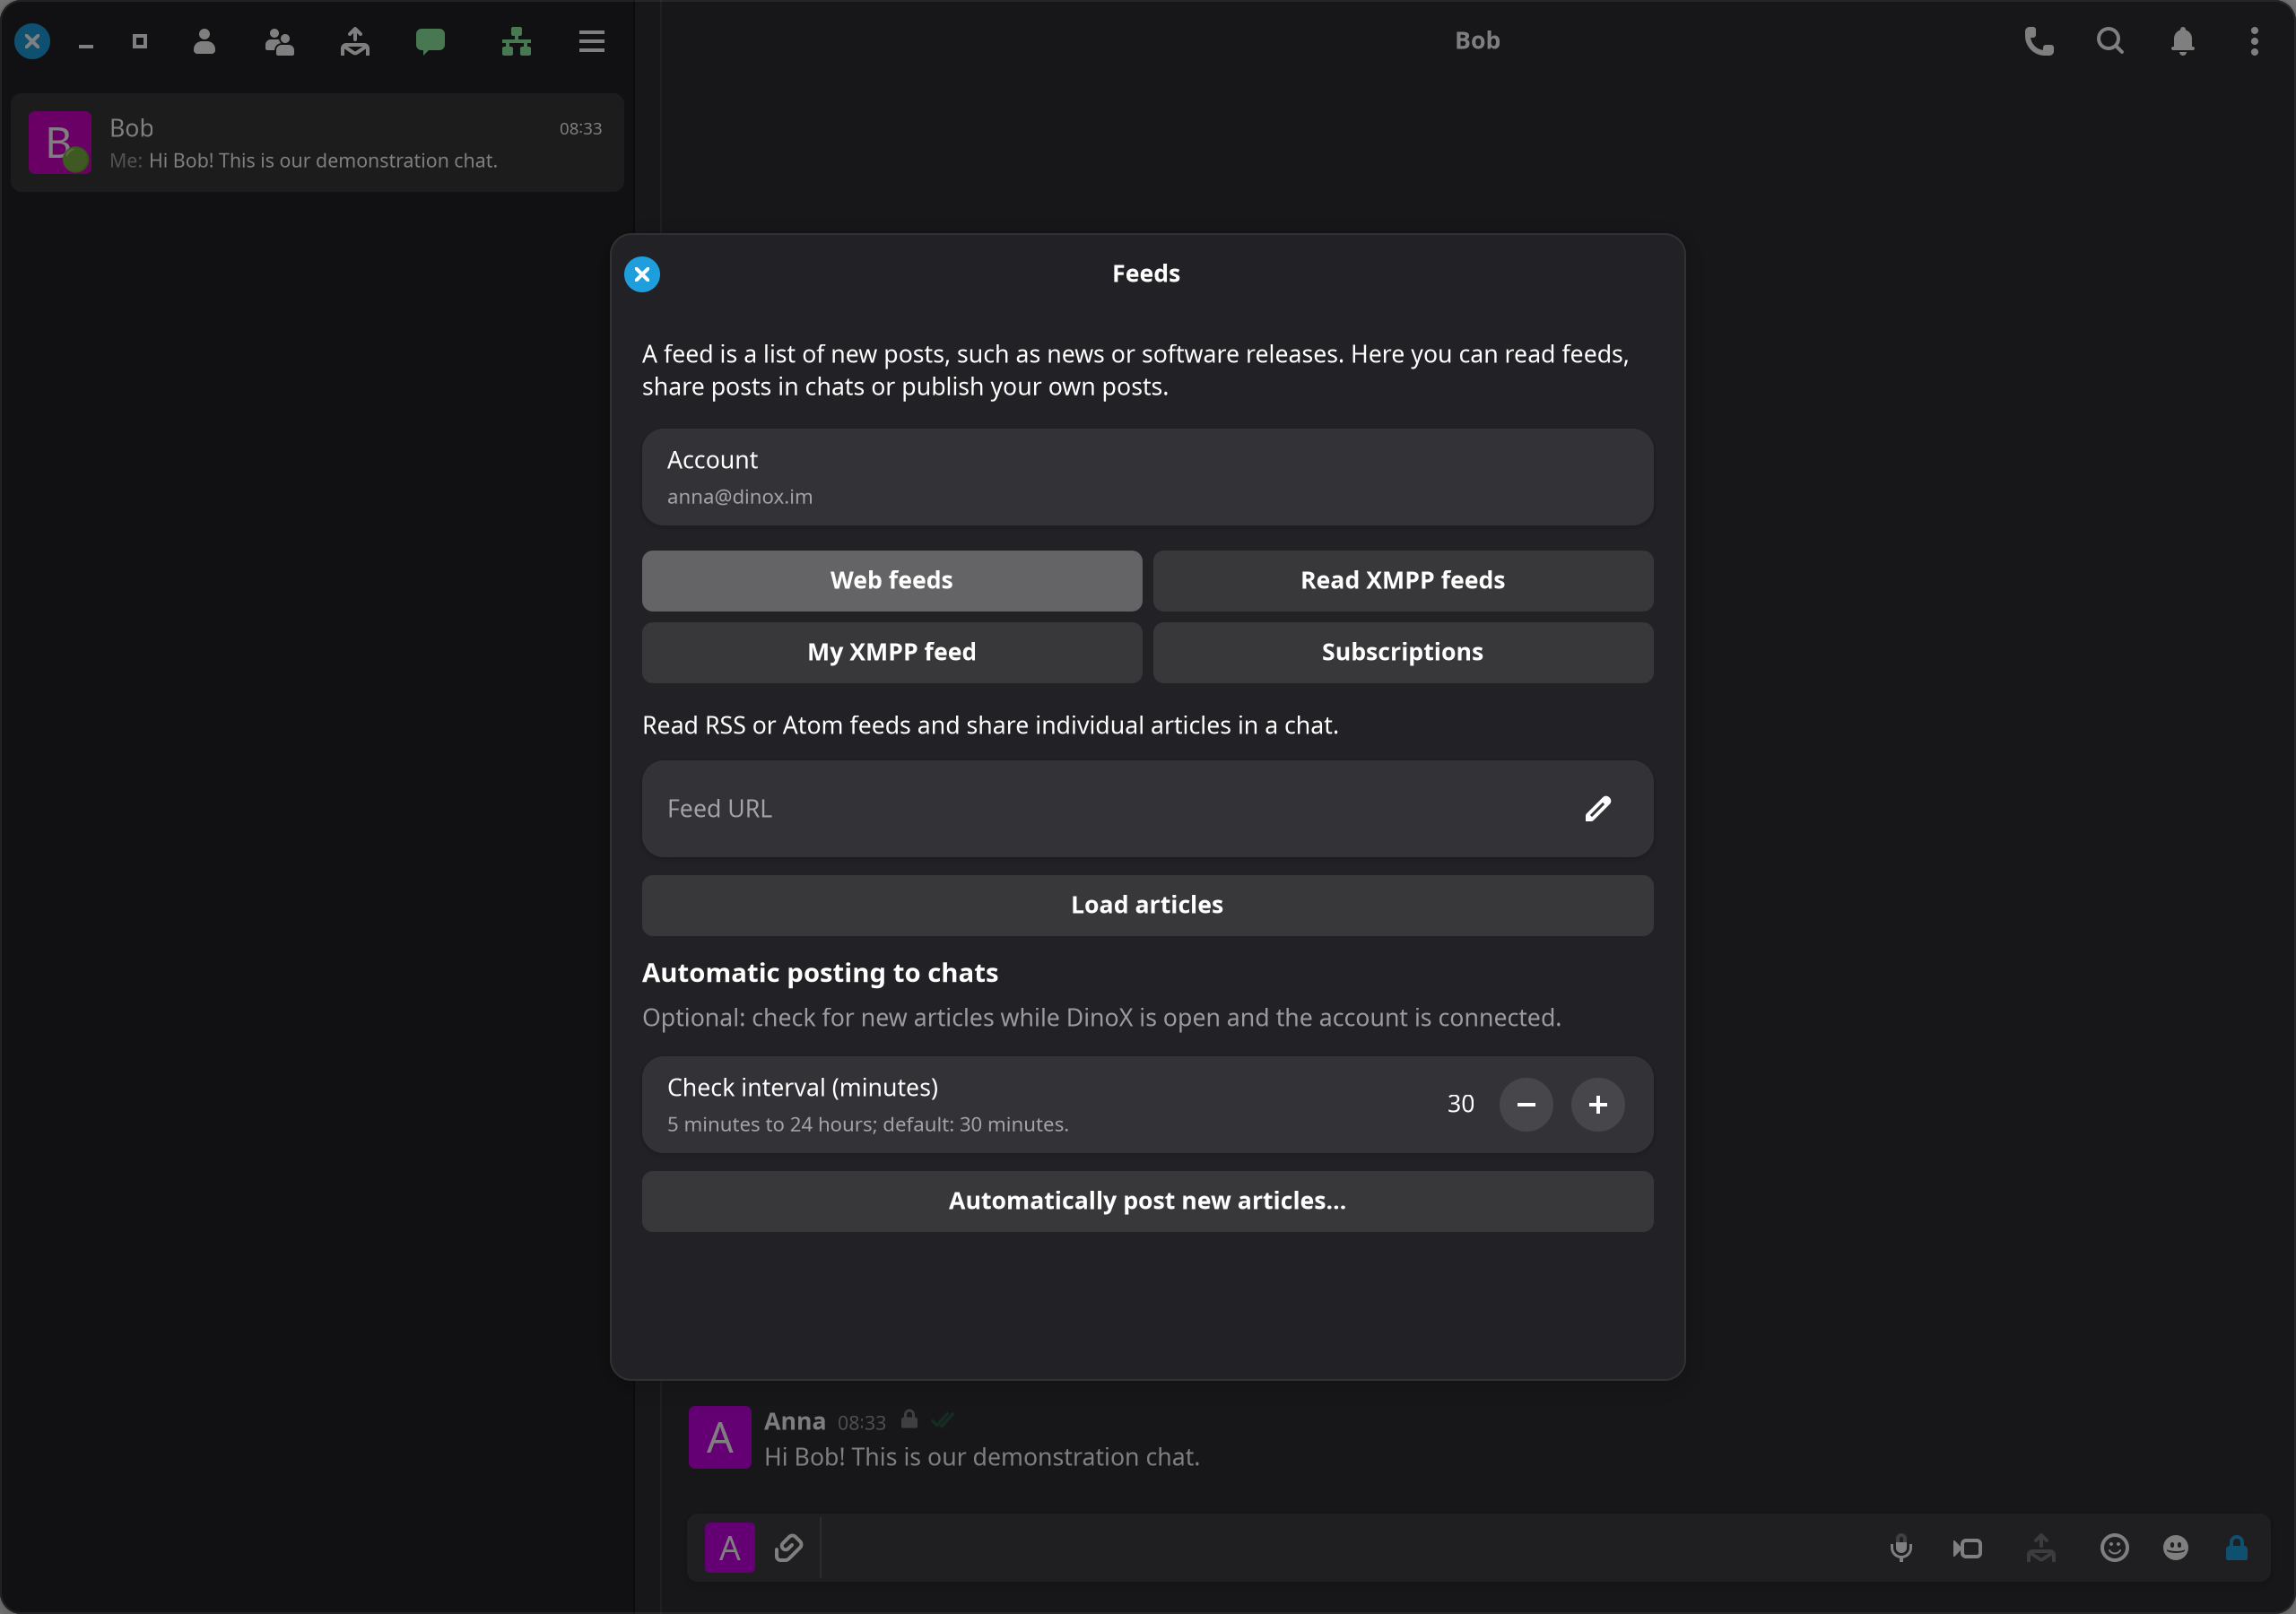Click Anna's purple avatar next to the chat message

[720, 1437]
